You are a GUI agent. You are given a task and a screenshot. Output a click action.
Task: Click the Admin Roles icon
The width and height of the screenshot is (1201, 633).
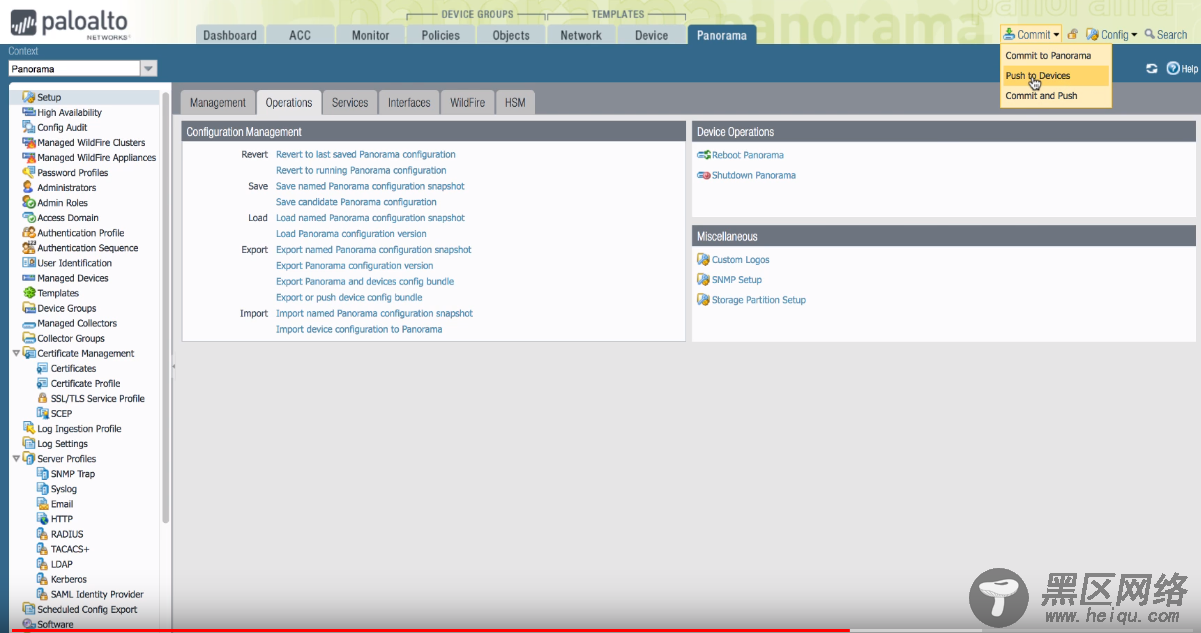point(29,202)
